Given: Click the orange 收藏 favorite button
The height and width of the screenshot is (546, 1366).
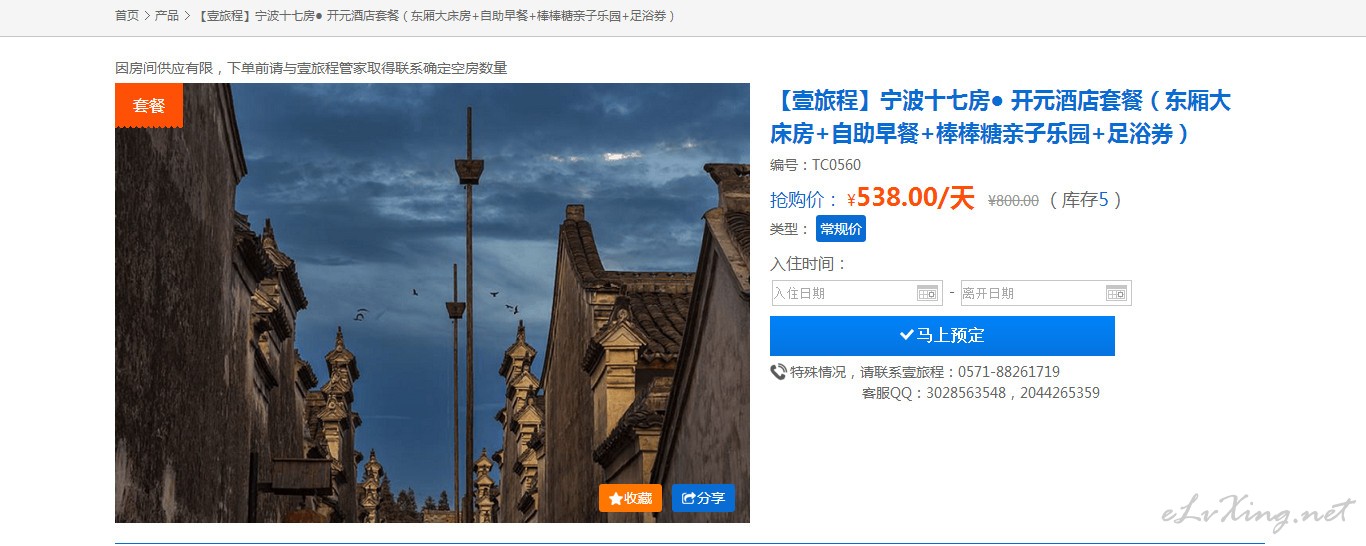Looking at the screenshot, I should pyautogui.click(x=630, y=498).
